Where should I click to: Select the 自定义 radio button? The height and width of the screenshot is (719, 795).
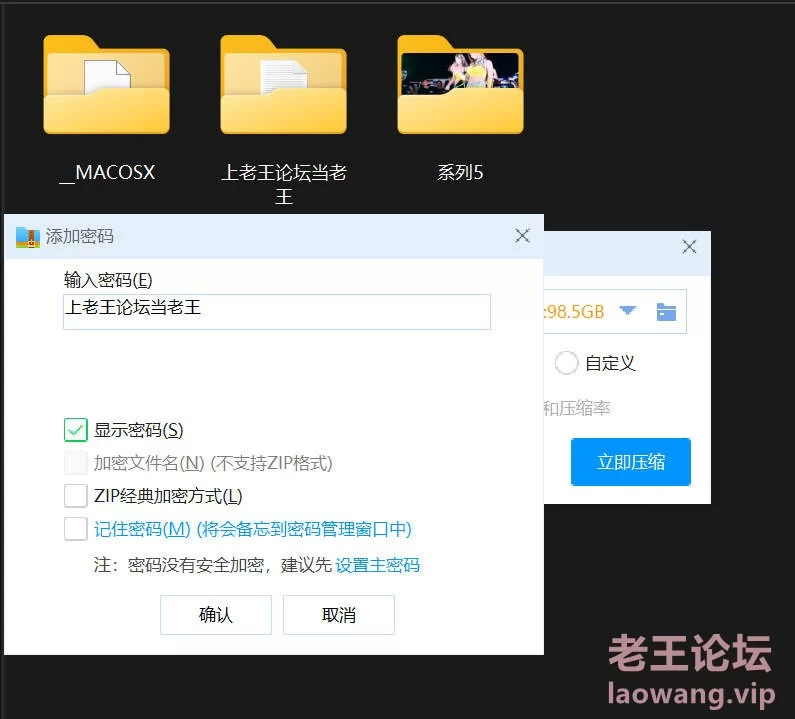coord(566,363)
